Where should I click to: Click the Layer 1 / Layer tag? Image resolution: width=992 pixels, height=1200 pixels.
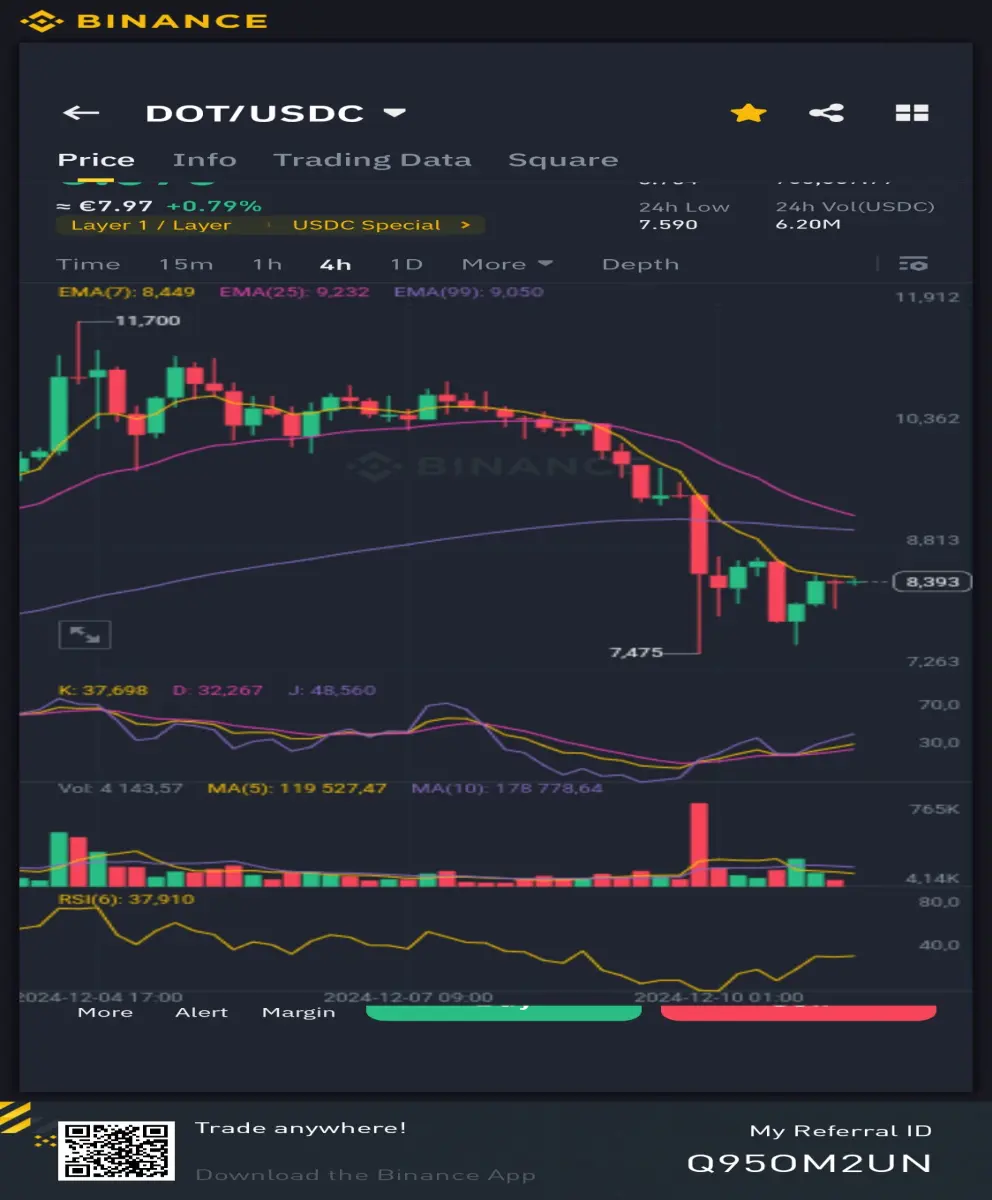[x=151, y=225]
